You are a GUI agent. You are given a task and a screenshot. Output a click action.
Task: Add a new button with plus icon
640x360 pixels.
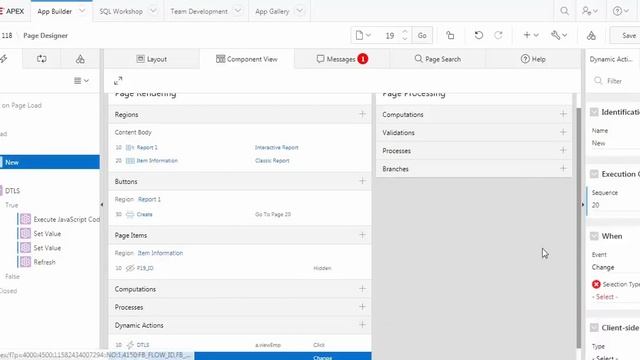pyautogui.click(x=362, y=181)
